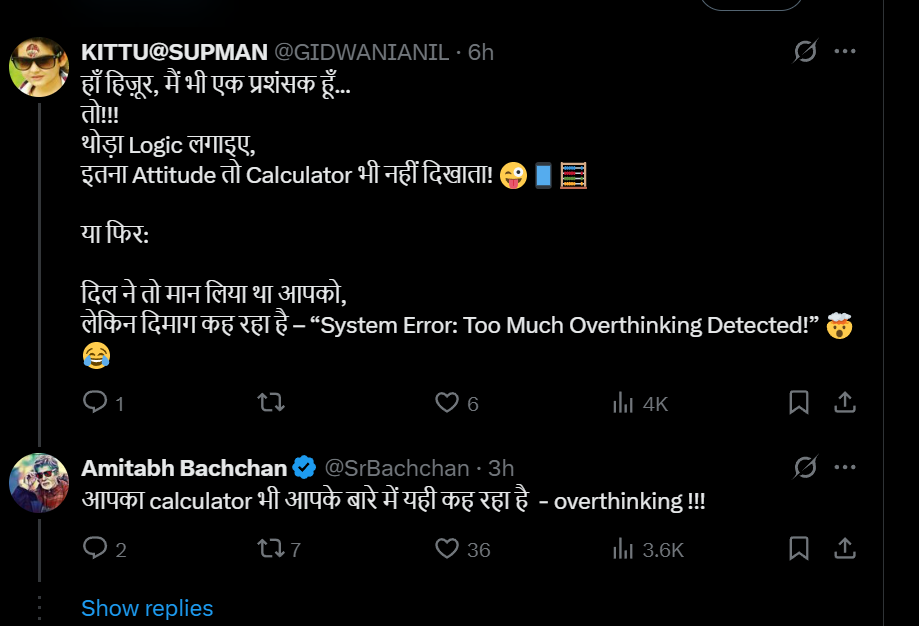The image size is (919, 626).
Task: Open the KITTU@SUPMAN profile name
Action: click(x=173, y=51)
